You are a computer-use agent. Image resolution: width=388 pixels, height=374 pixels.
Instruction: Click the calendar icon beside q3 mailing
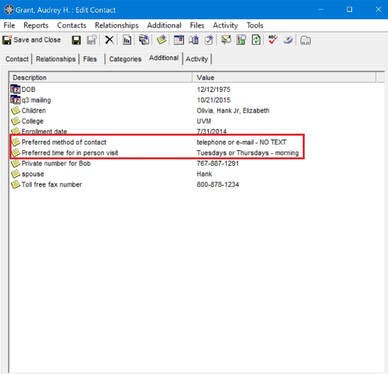[x=15, y=100]
